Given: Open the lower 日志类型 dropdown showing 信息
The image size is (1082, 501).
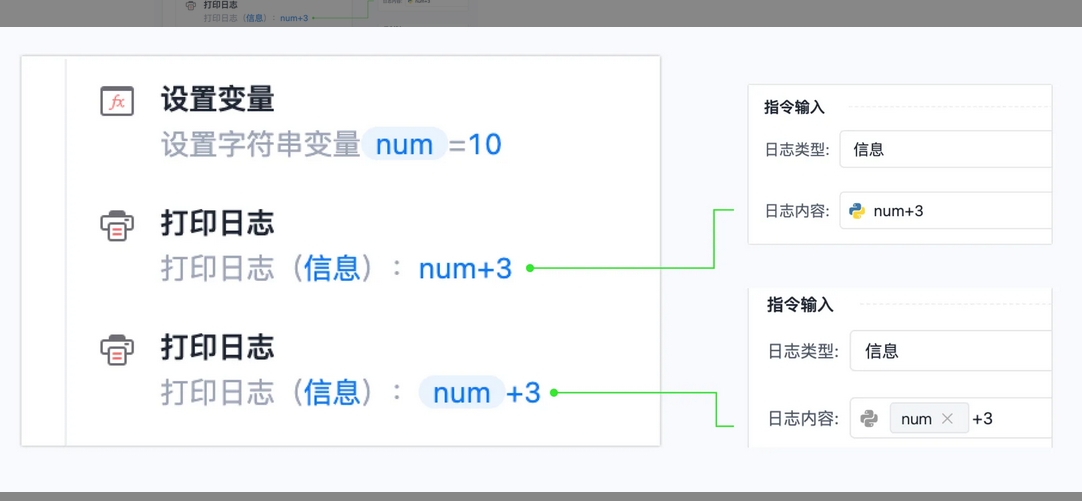Looking at the screenshot, I should coord(950,351).
